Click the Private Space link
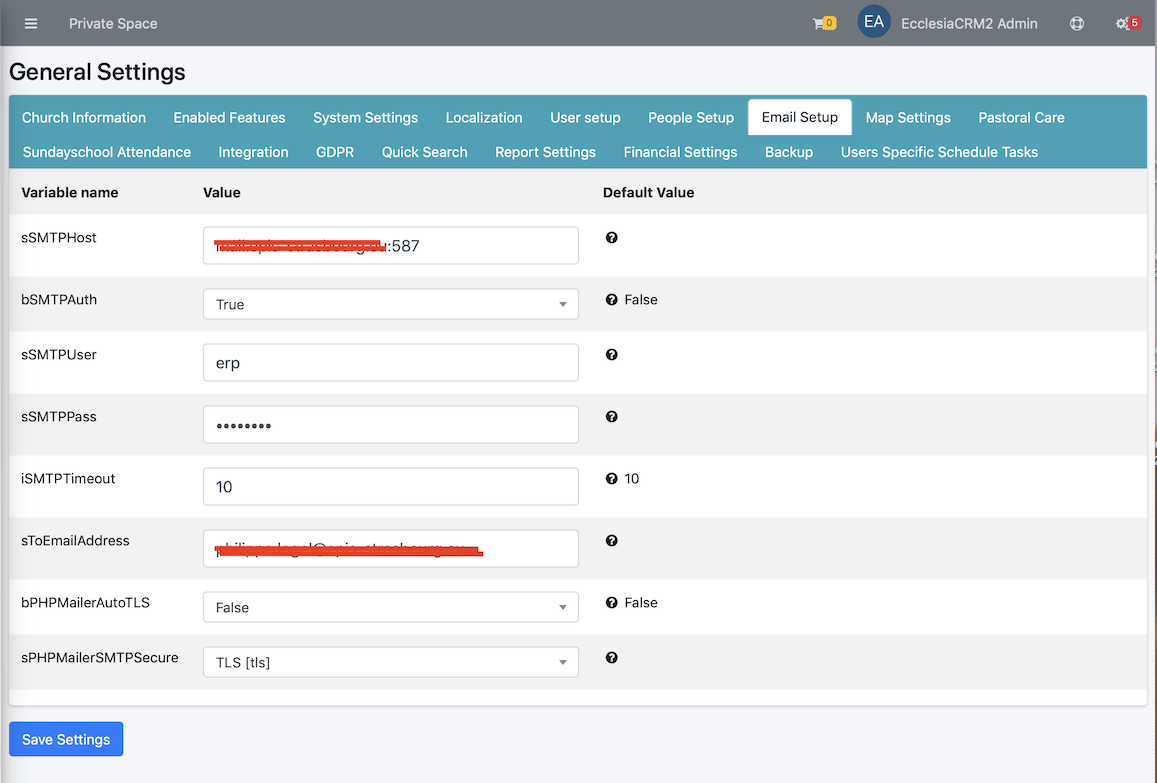 (113, 24)
